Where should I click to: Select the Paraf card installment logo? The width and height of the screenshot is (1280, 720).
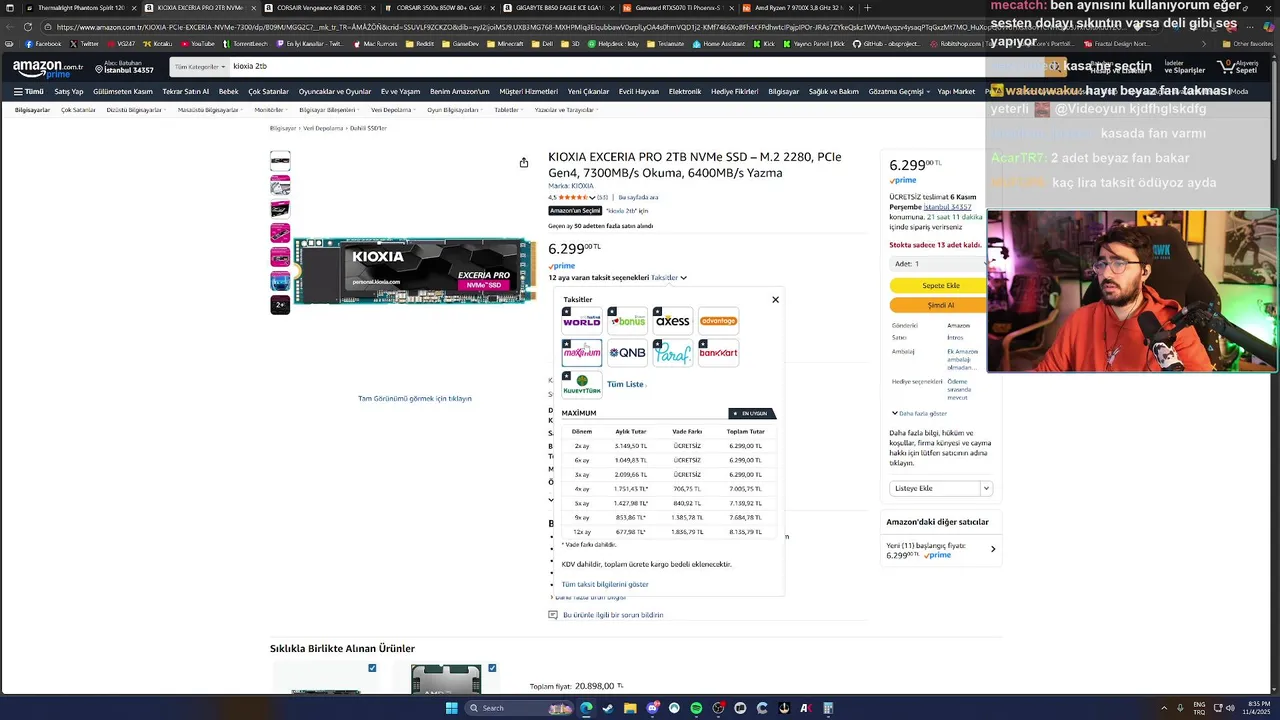(x=673, y=353)
